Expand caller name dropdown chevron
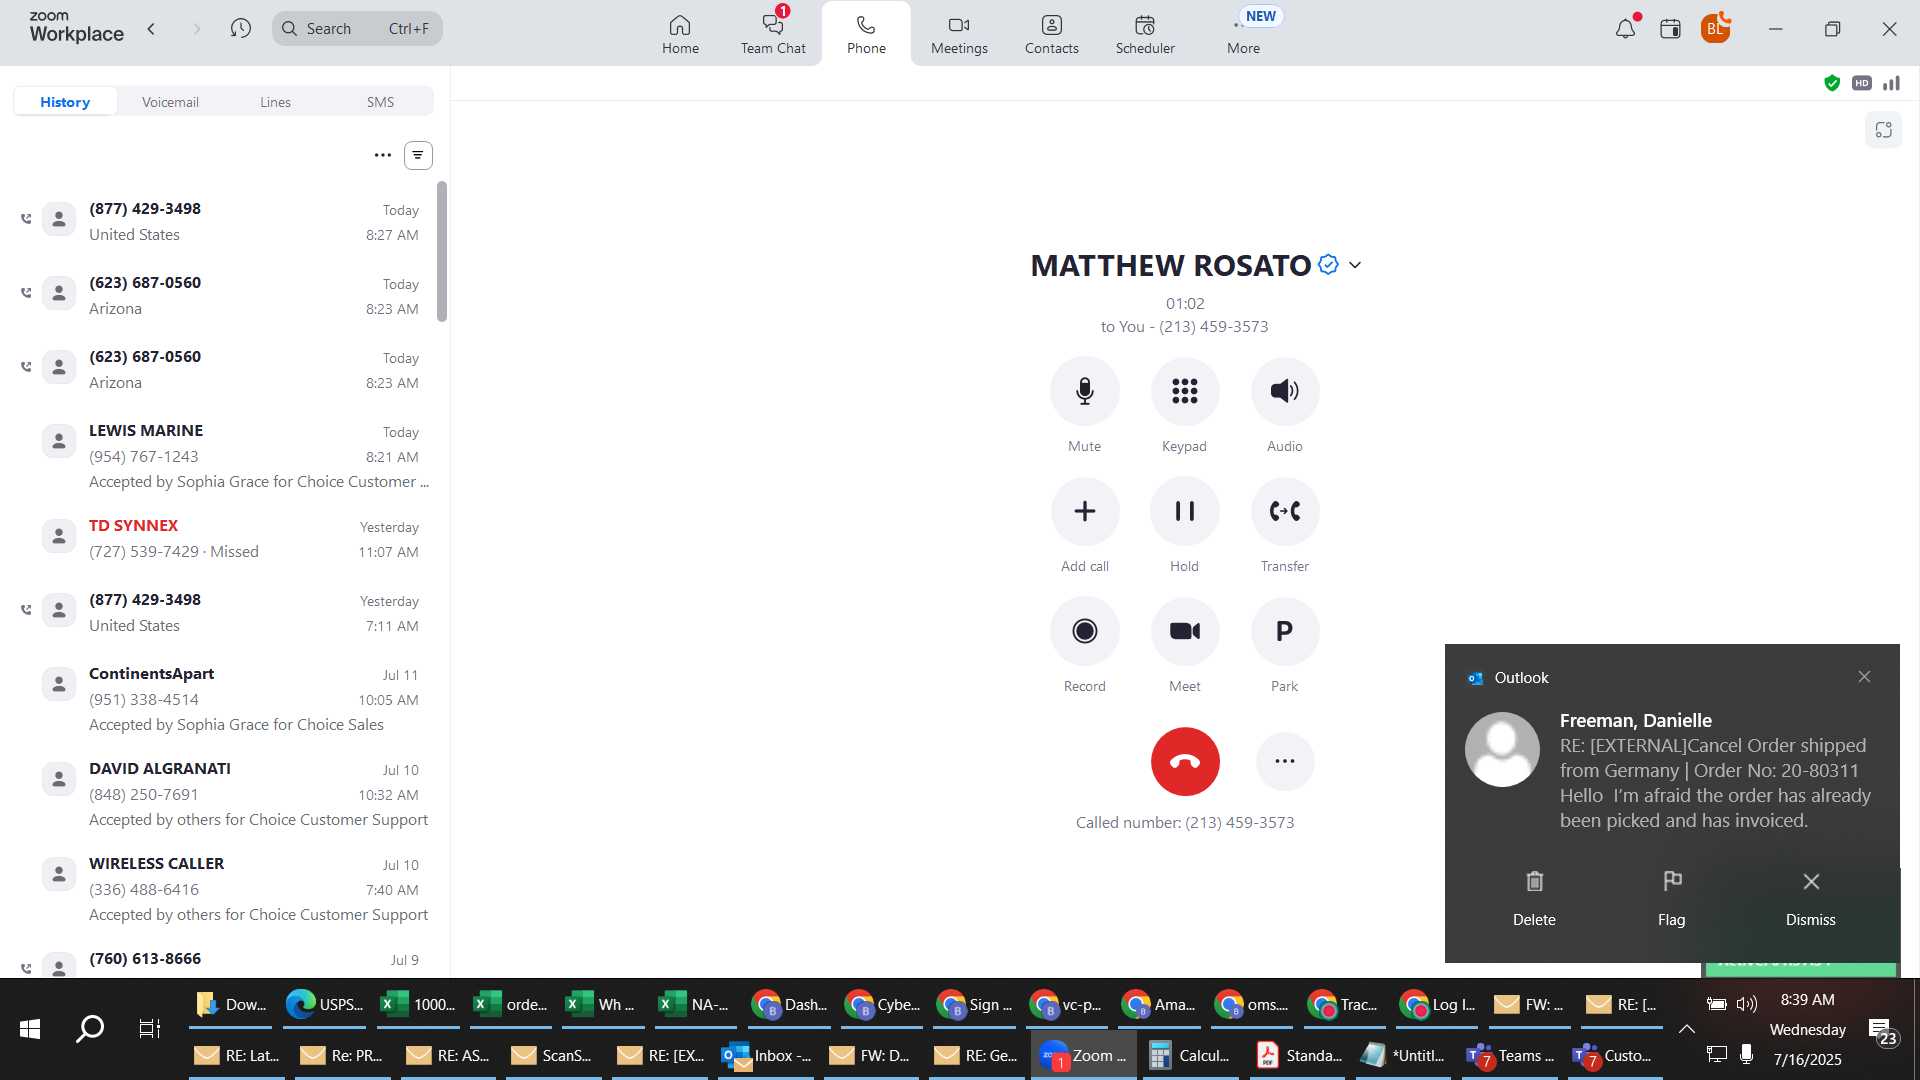 1355,265
